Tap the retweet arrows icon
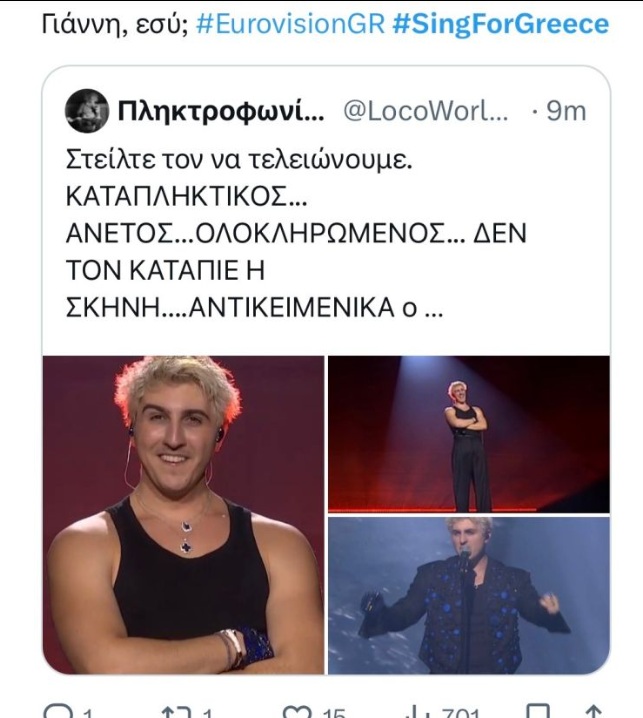 (x=176, y=713)
